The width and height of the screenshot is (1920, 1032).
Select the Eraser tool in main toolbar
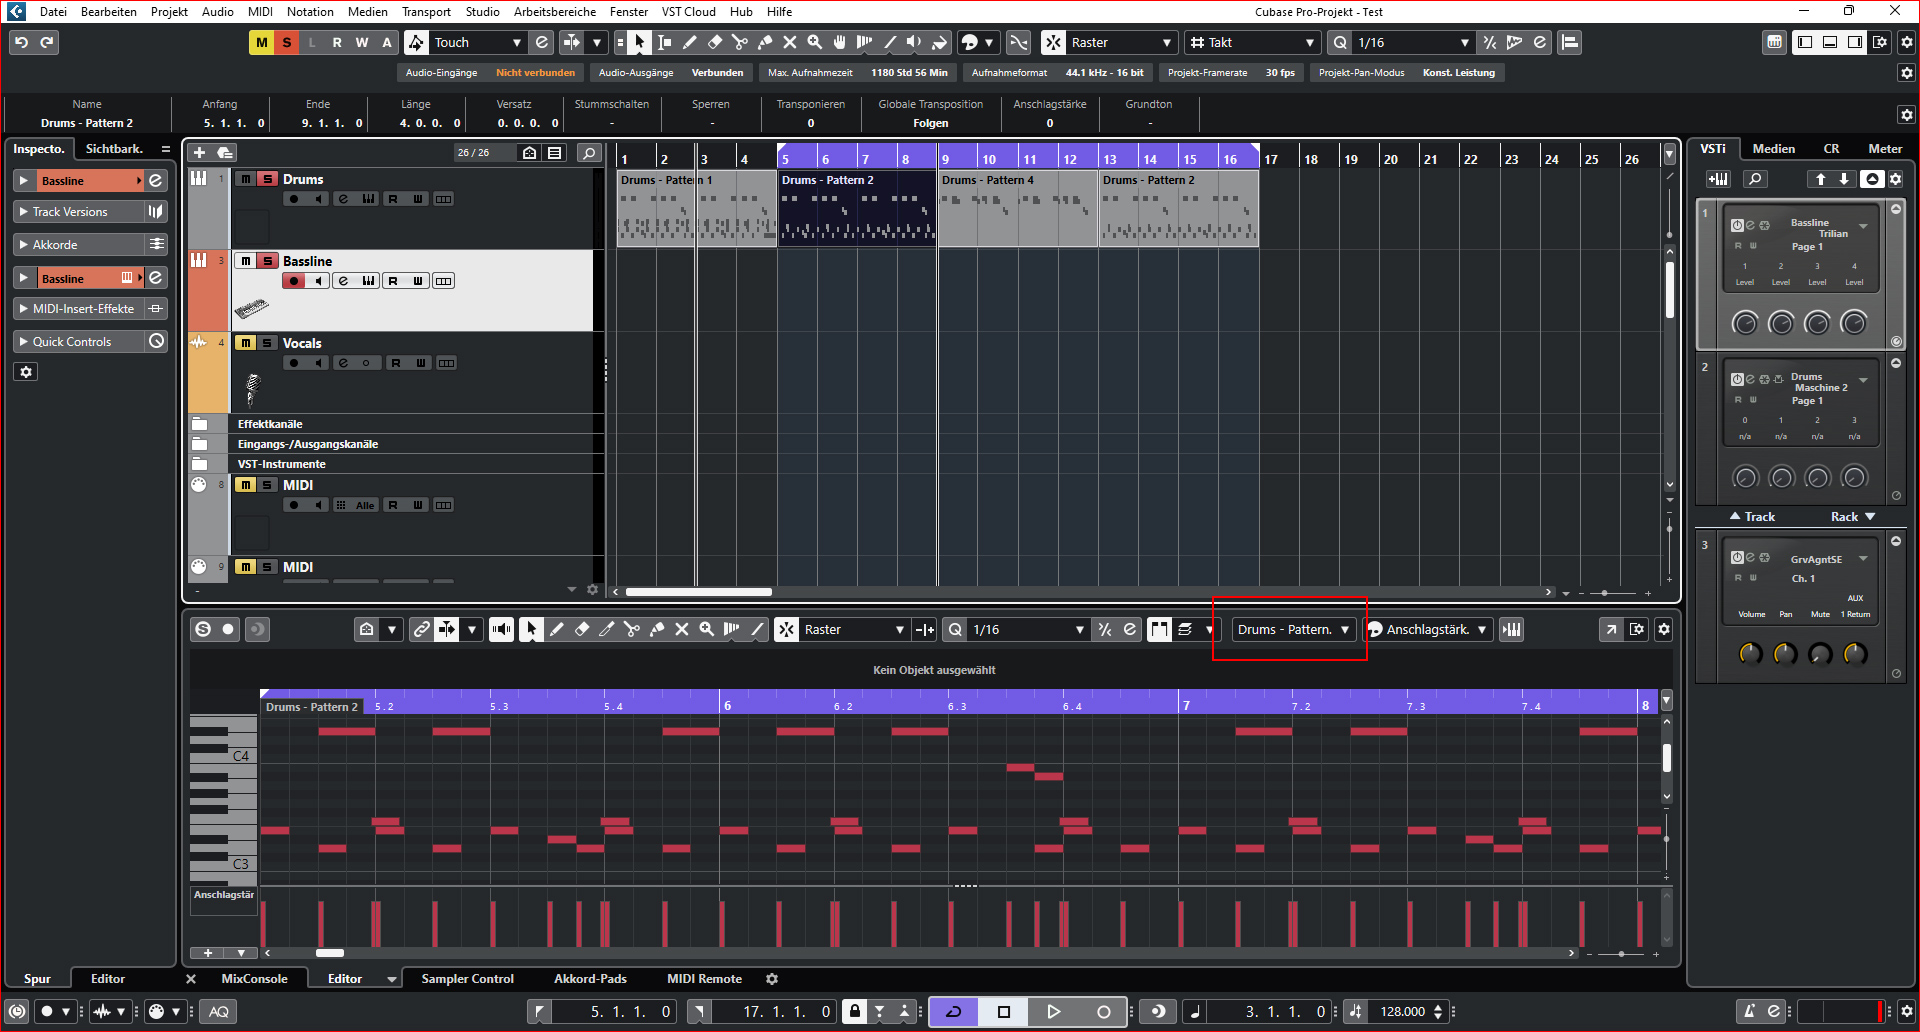pyautogui.click(x=714, y=42)
